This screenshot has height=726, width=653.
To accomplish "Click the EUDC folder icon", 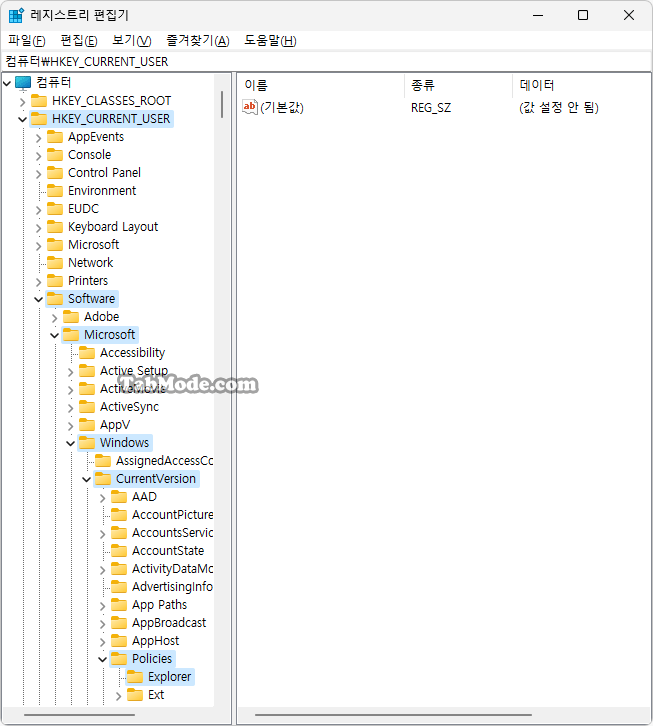I will pos(55,208).
